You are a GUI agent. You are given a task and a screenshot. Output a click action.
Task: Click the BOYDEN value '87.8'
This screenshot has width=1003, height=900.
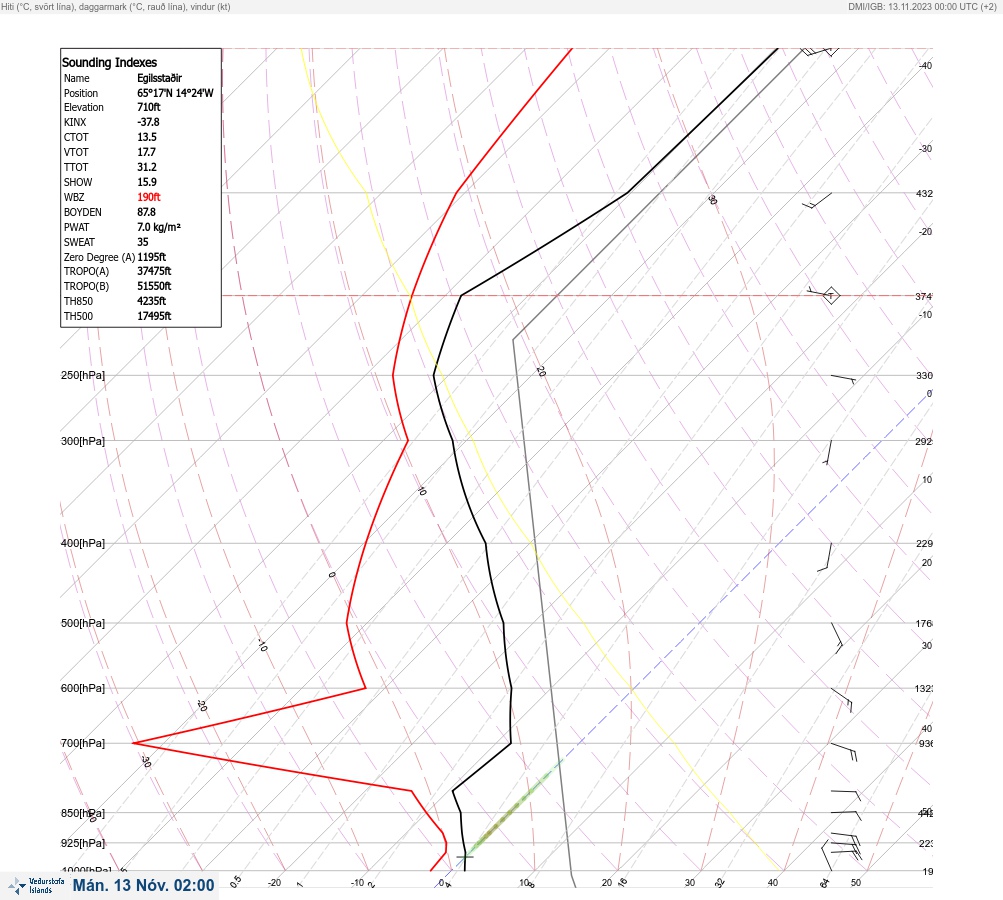coord(146,212)
